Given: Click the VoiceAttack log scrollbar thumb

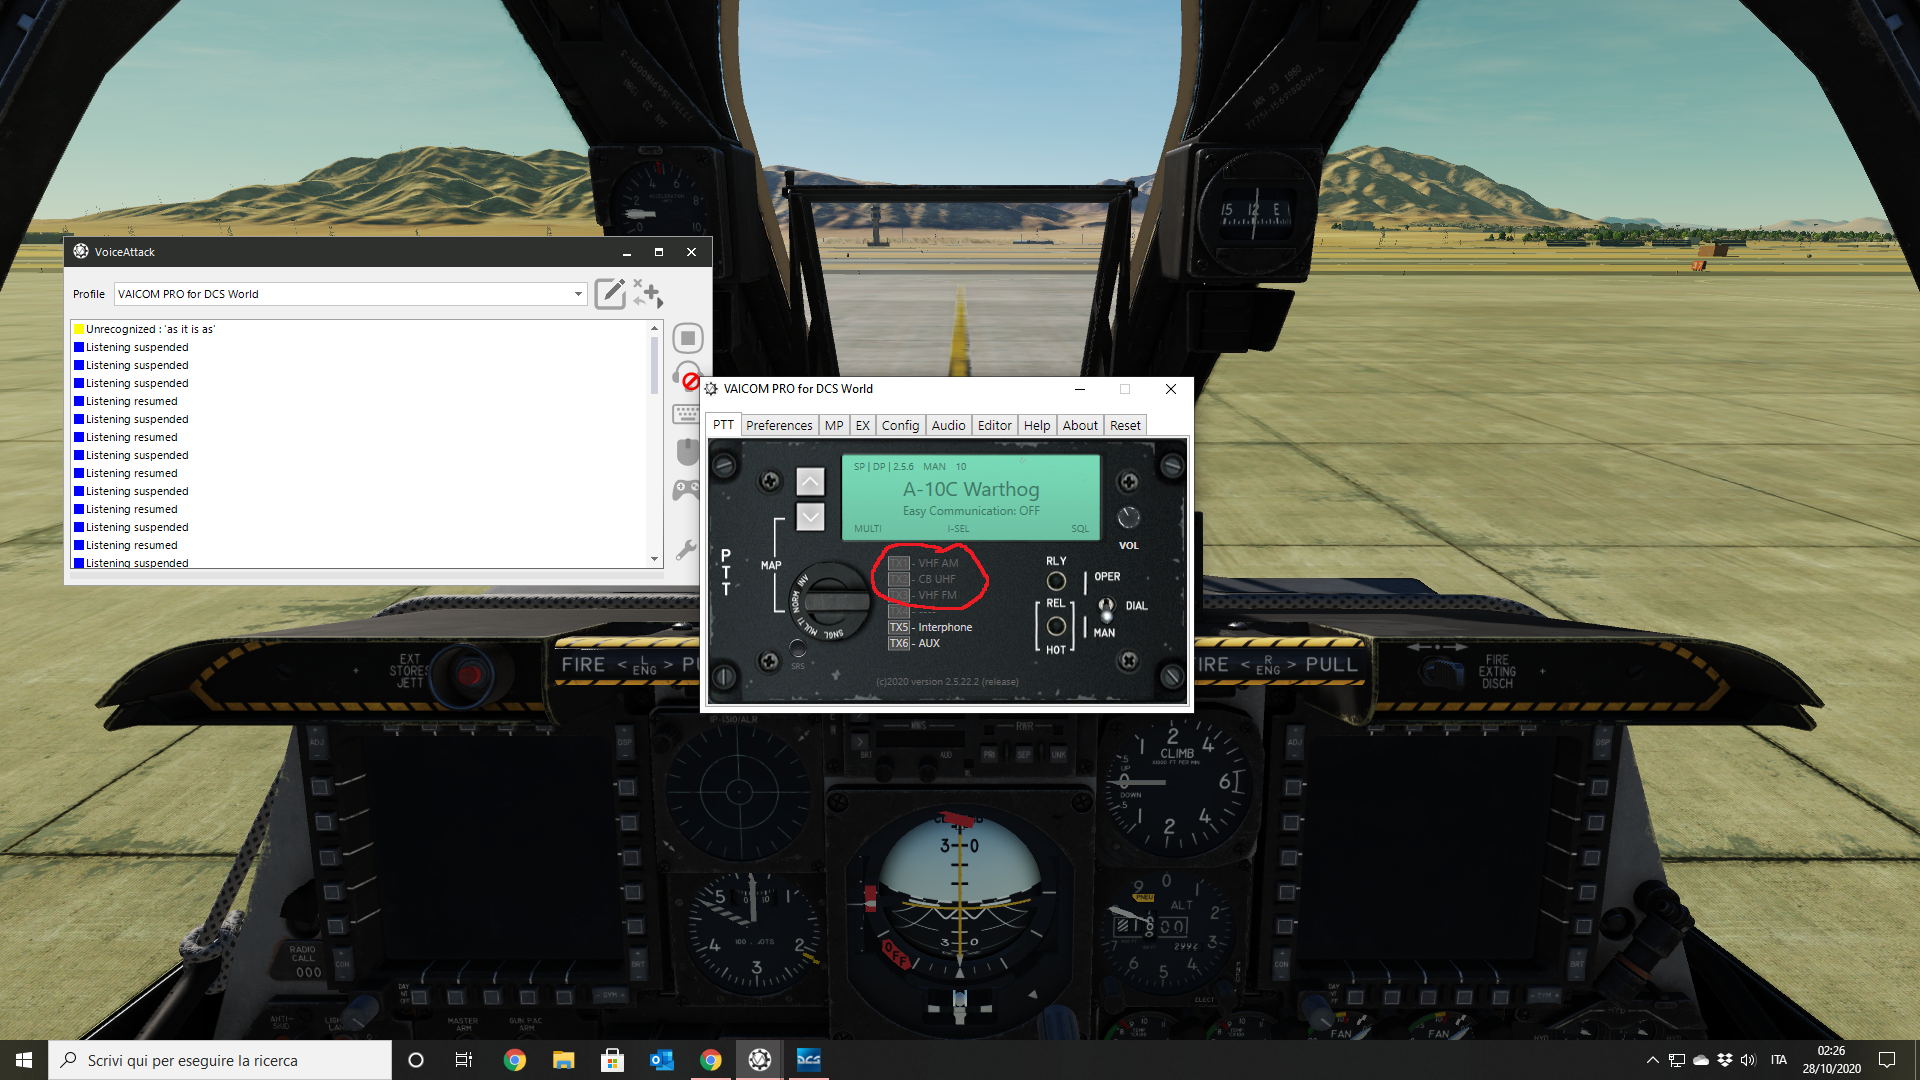Looking at the screenshot, I should pyautogui.click(x=655, y=365).
